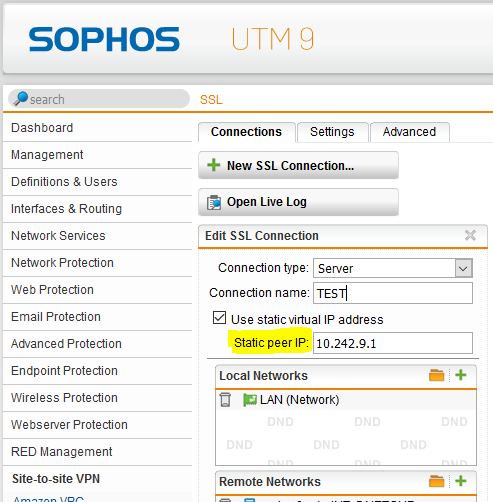Open folder icon in Local Networks panel
This screenshot has width=493, height=502.
click(436, 375)
